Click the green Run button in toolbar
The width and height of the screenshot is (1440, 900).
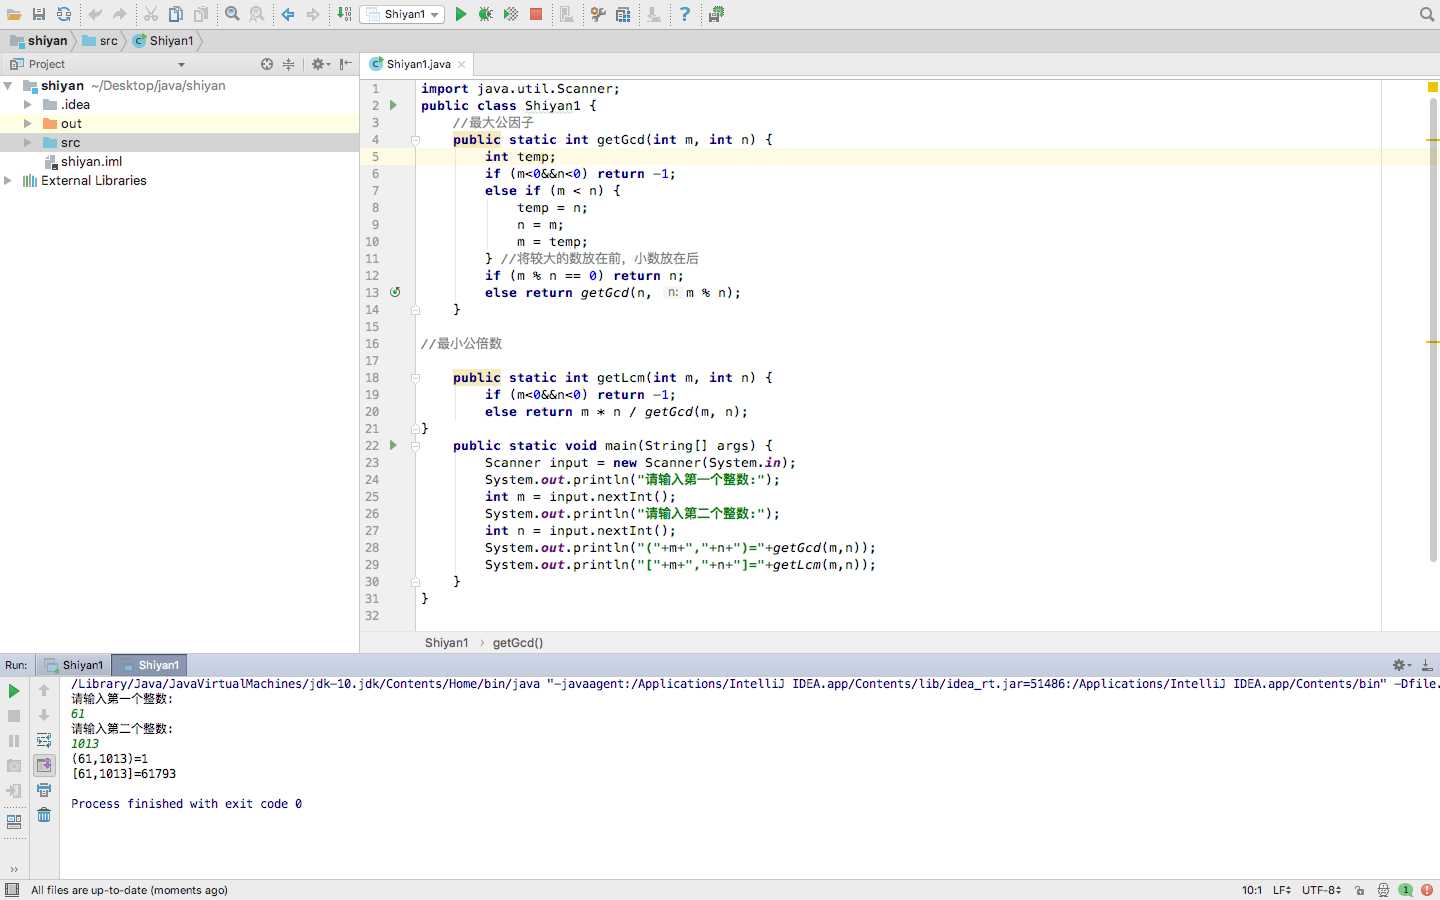coord(461,14)
